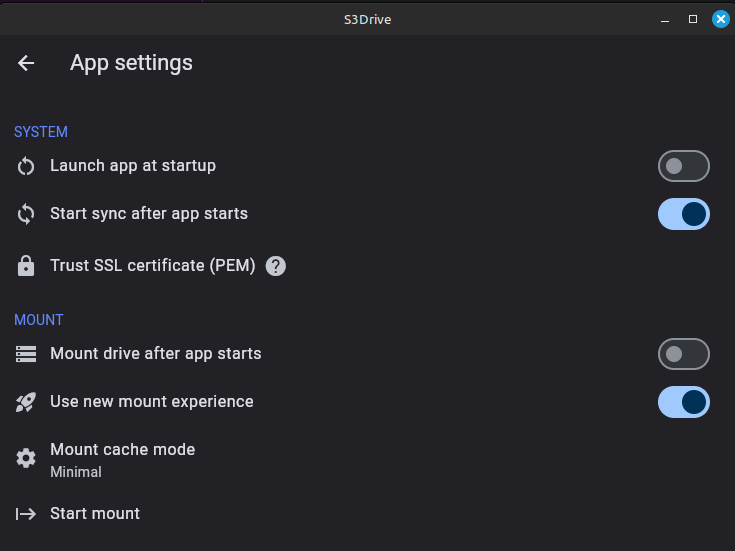Turn on Mount drive after app starts
Screen dimensions: 735x551
tap(683, 354)
